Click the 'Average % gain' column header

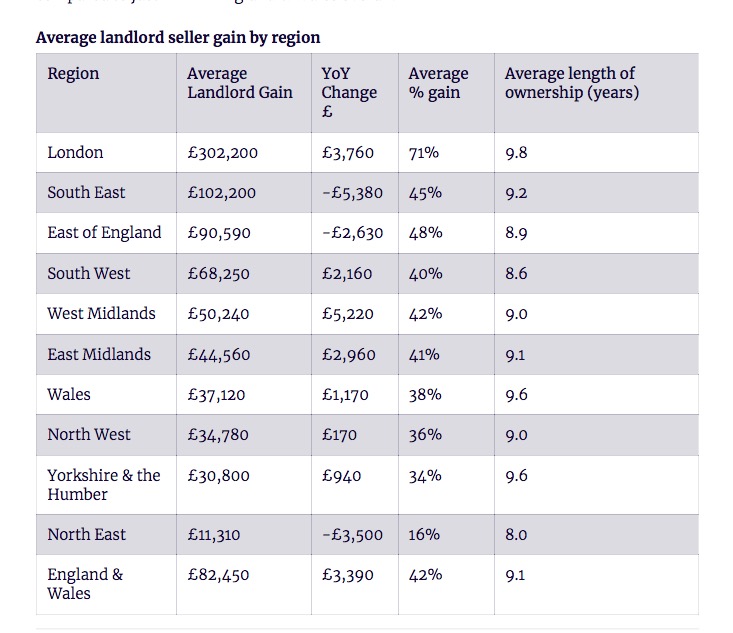(x=438, y=83)
